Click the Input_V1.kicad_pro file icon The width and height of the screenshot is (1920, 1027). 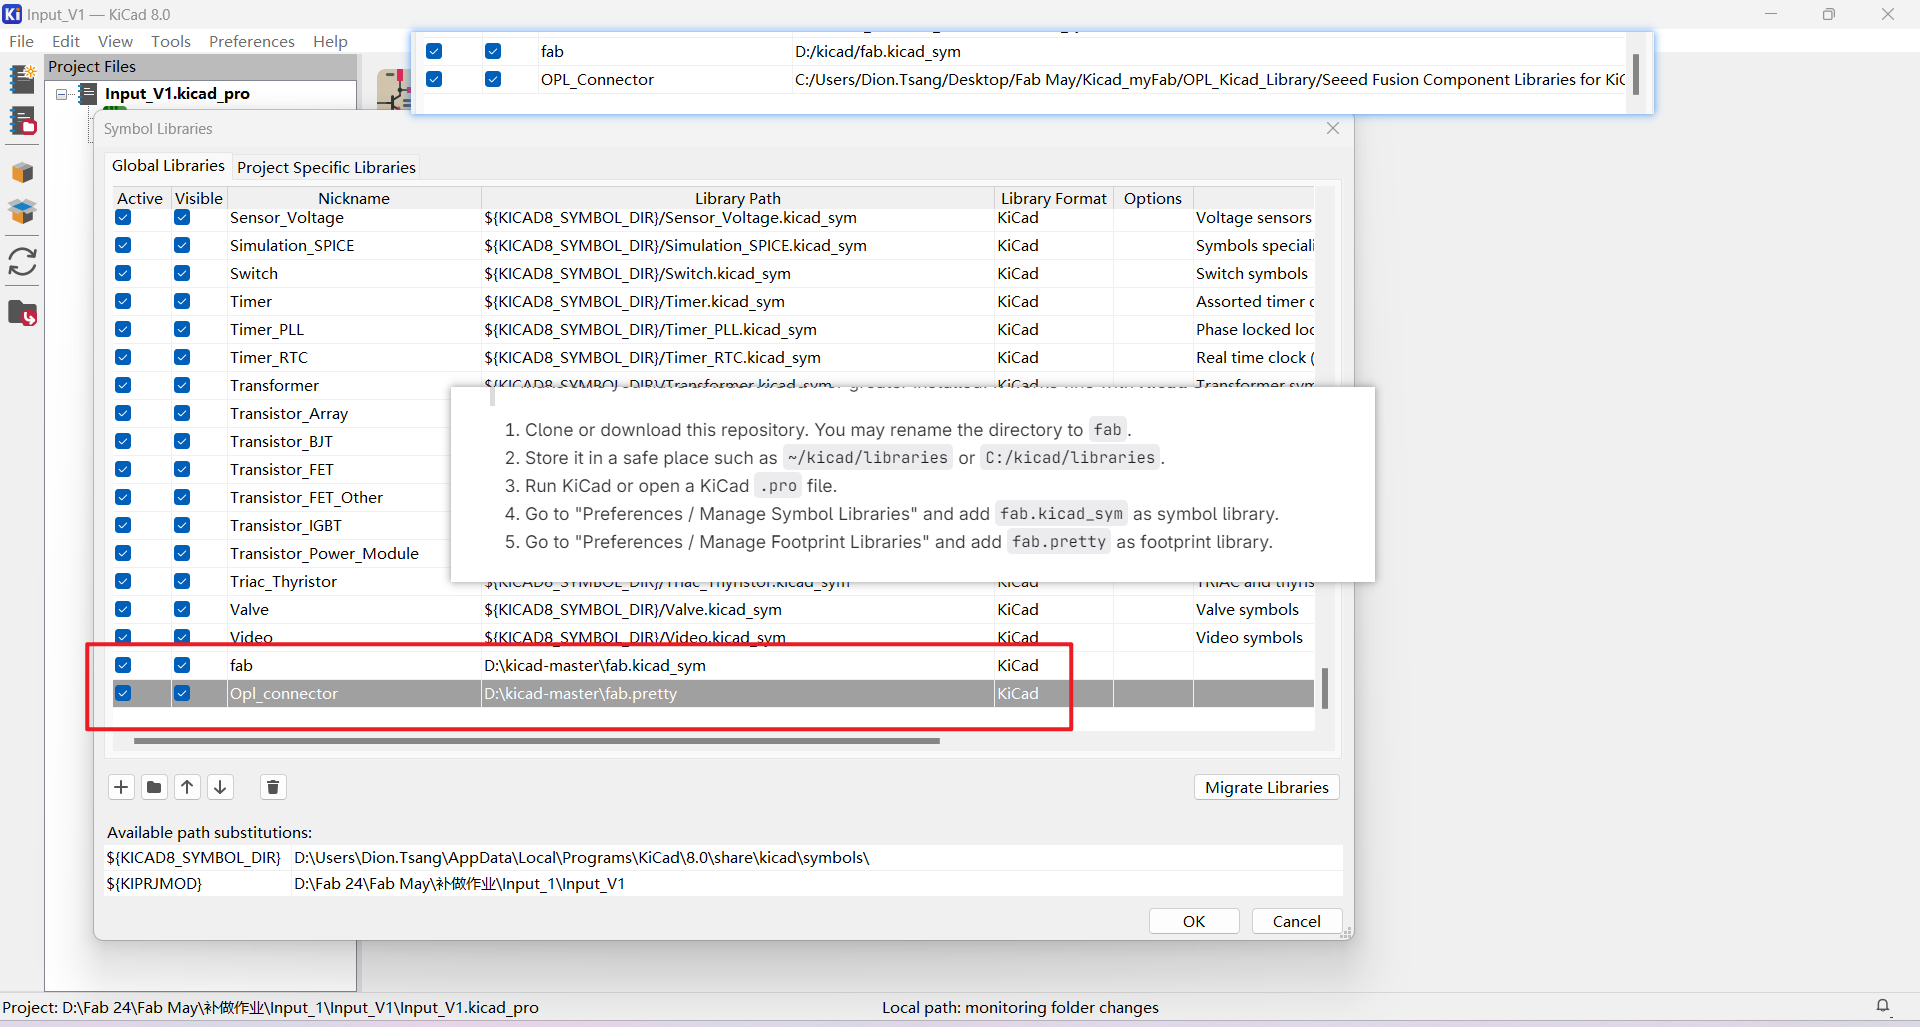[x=88, y=94]
